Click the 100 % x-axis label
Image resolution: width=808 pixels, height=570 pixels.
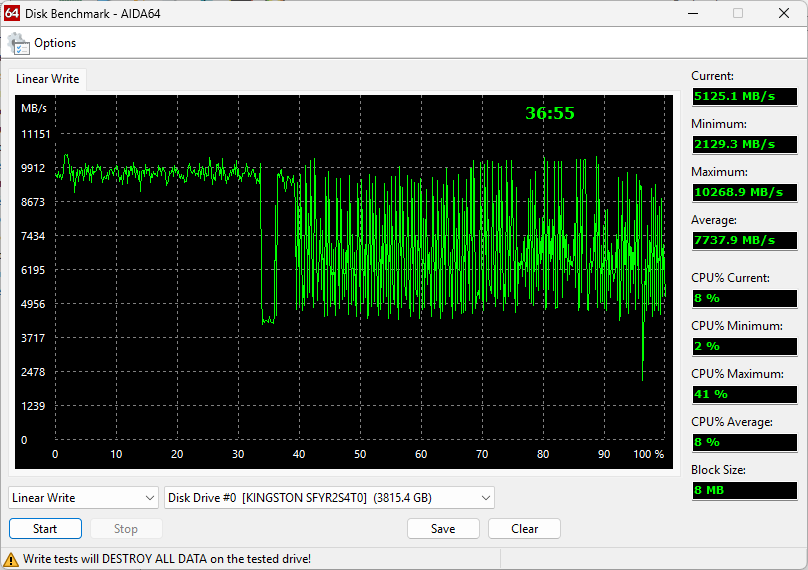pos(648,454)
